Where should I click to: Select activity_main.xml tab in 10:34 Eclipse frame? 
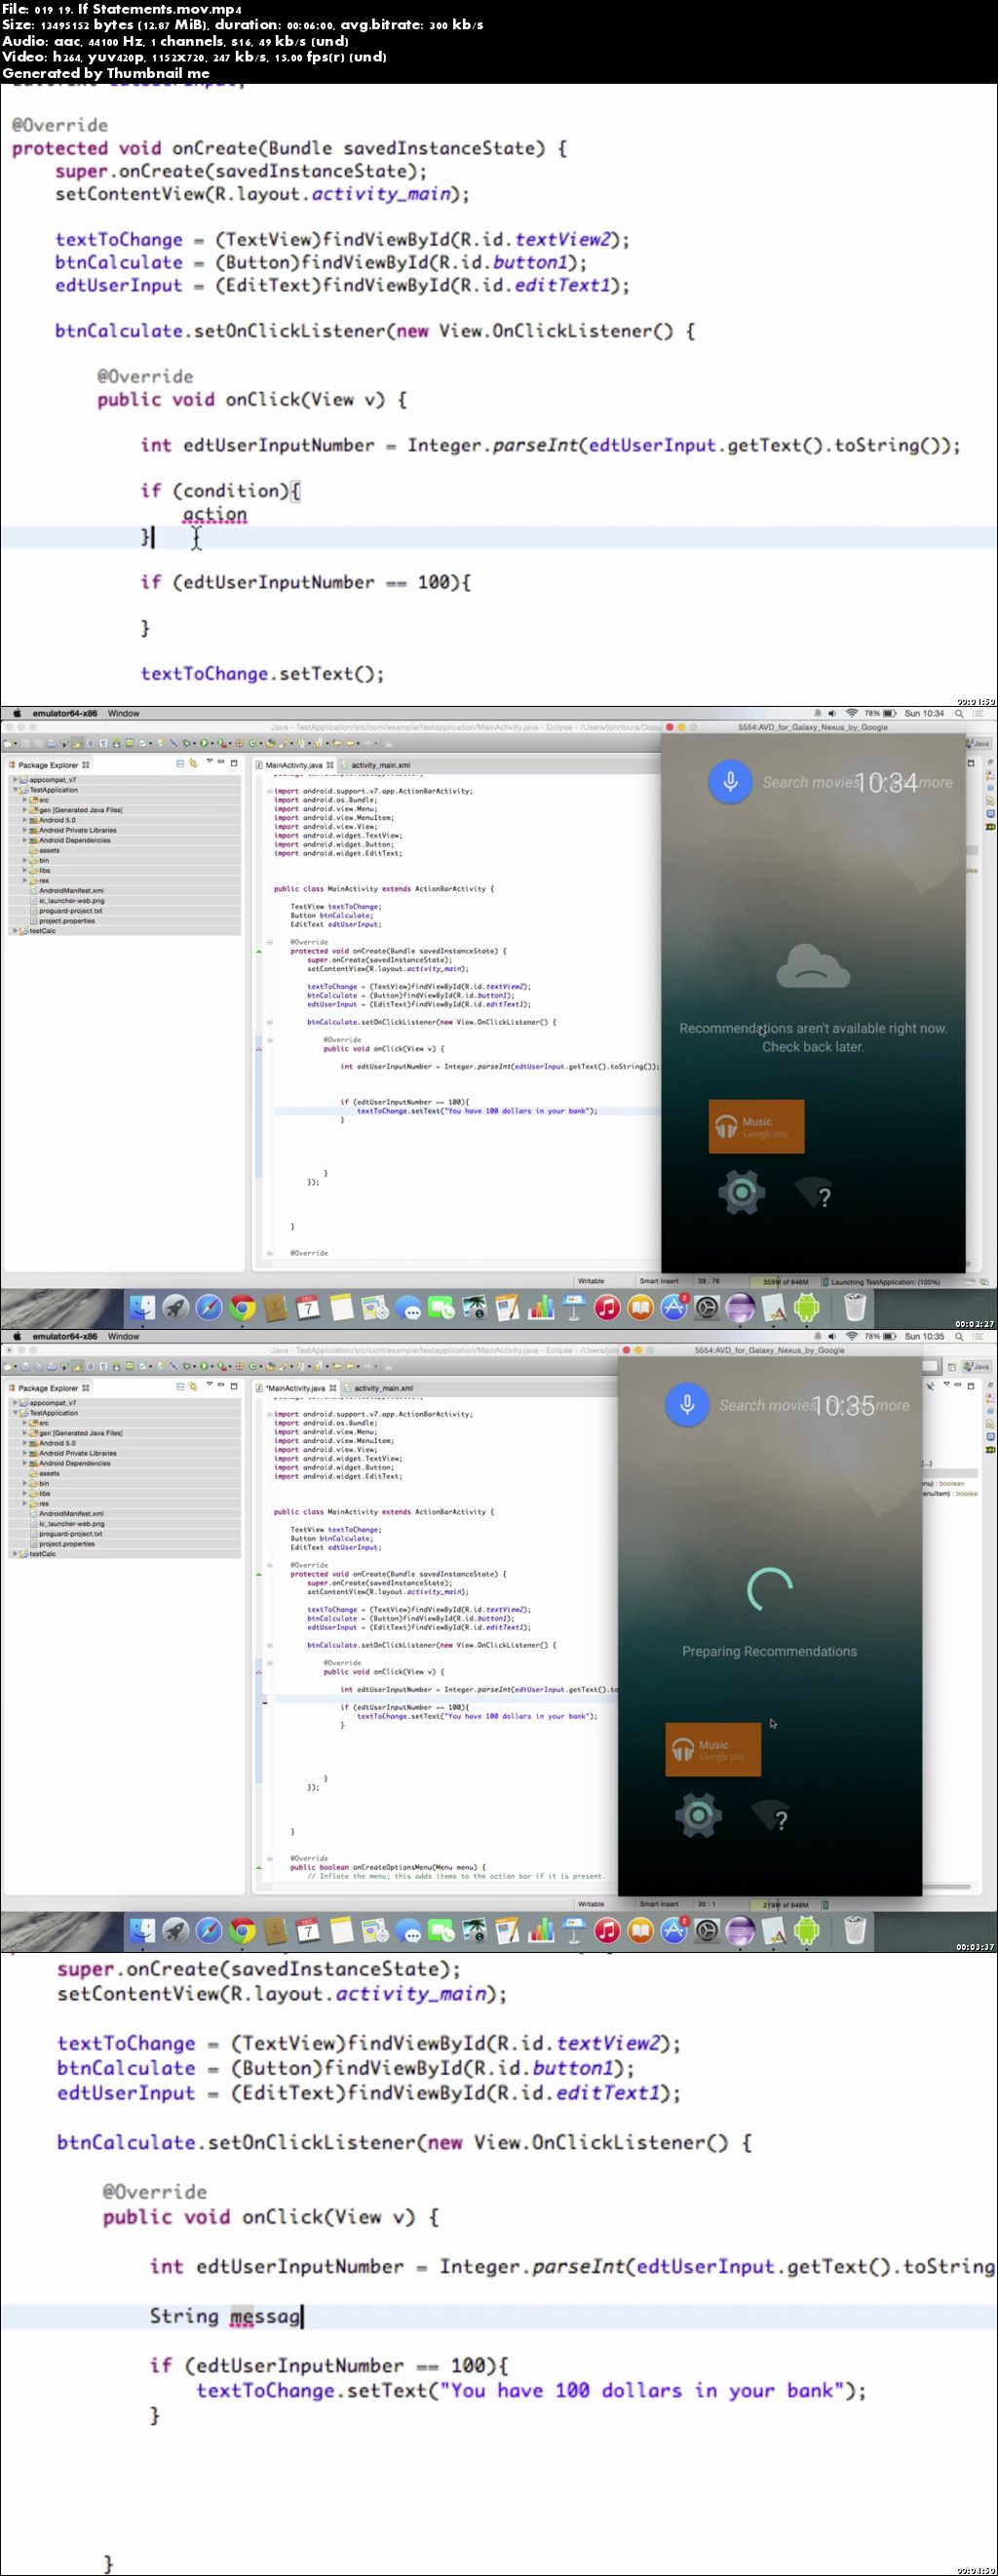click(378, 765)
